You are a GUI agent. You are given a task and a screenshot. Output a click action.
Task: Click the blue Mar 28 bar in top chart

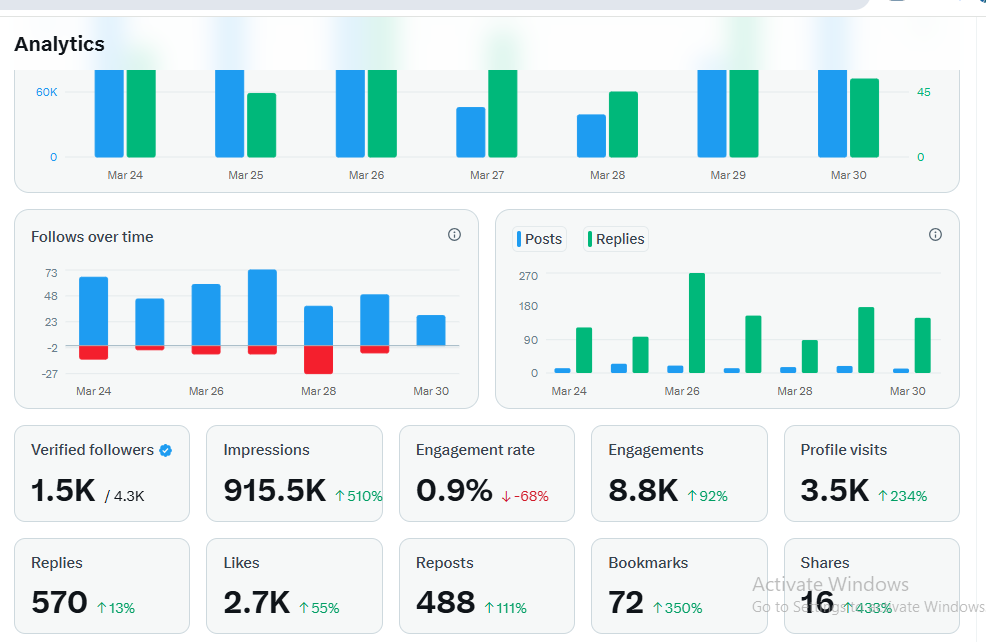pos(592,136)
